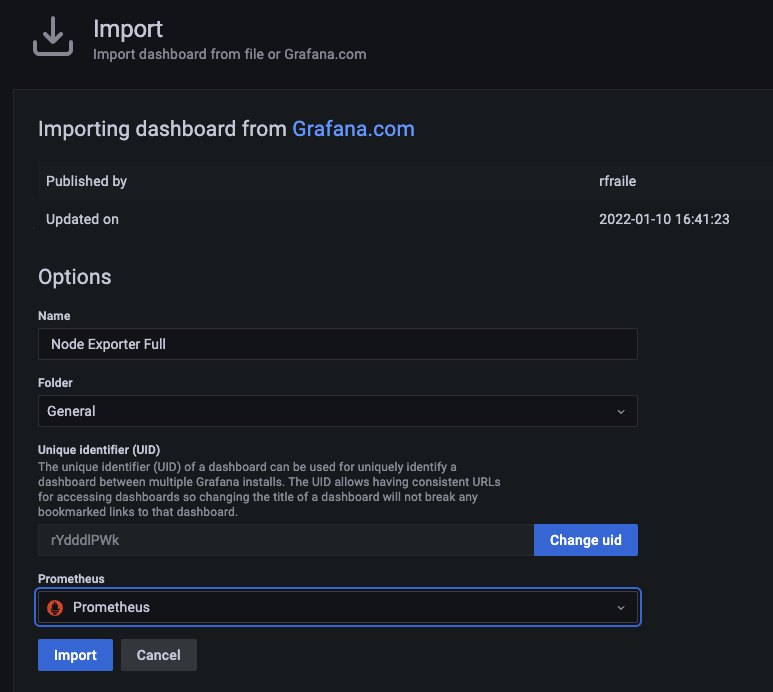Screen dimensions: 773x692
Task: Click the Prometheus label above the dropdown
Action: pos(71,579)
